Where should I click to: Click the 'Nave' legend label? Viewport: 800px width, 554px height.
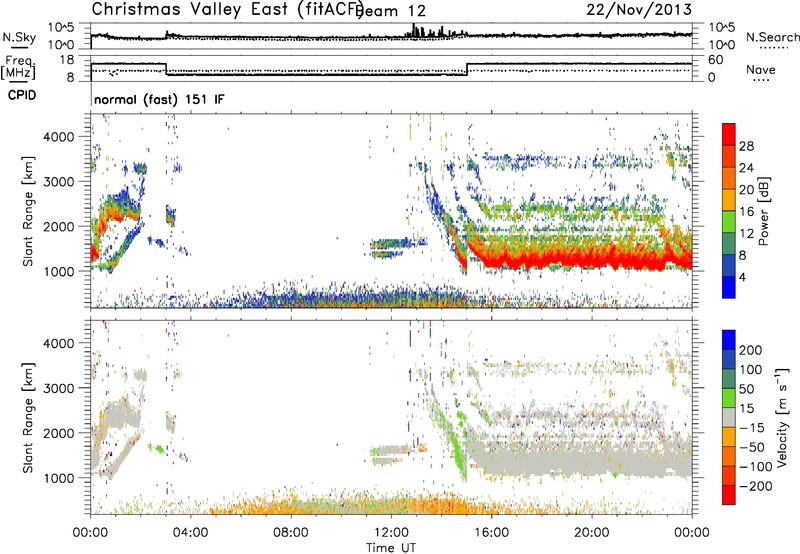760,69
